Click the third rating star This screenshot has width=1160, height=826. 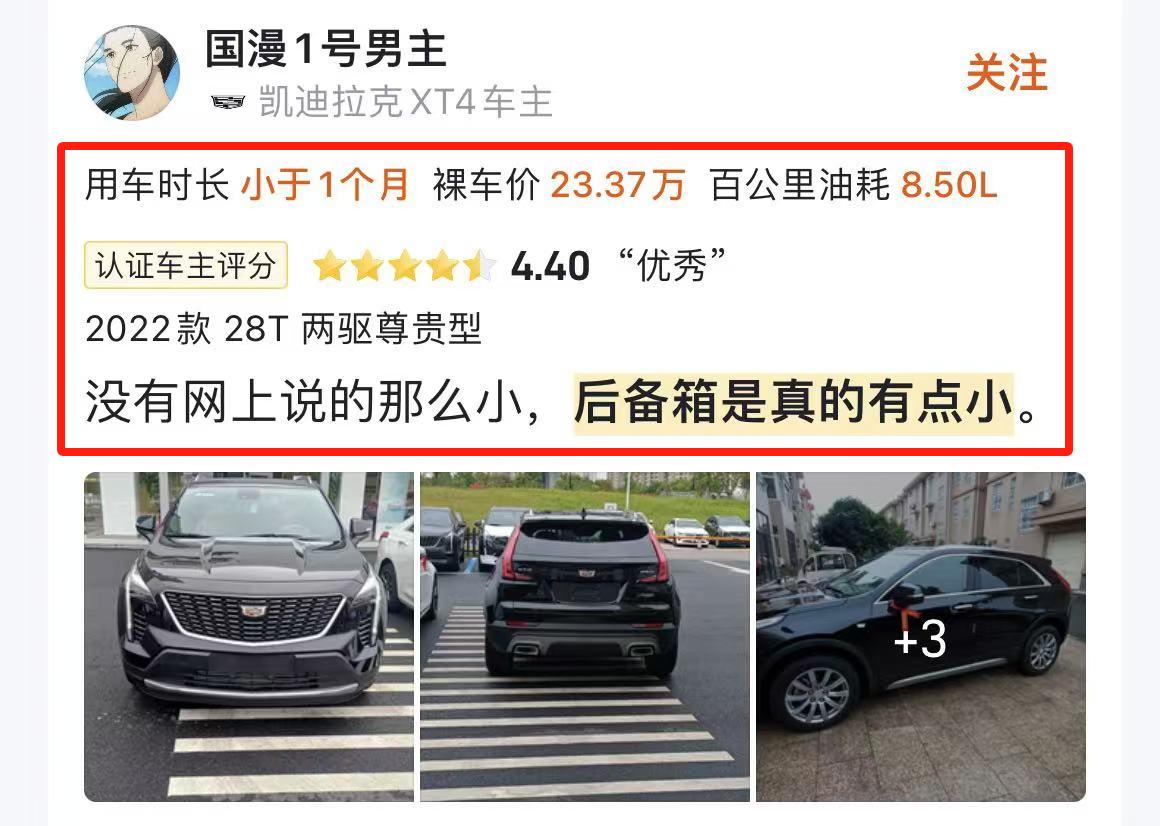405,265
